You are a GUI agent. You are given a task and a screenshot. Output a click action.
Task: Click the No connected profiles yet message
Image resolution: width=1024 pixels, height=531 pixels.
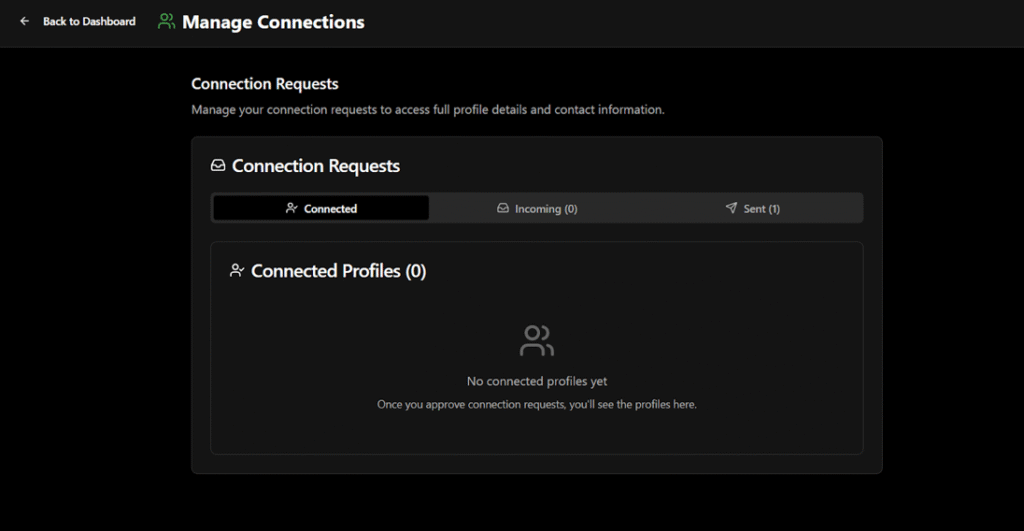(x=537, y=381)
